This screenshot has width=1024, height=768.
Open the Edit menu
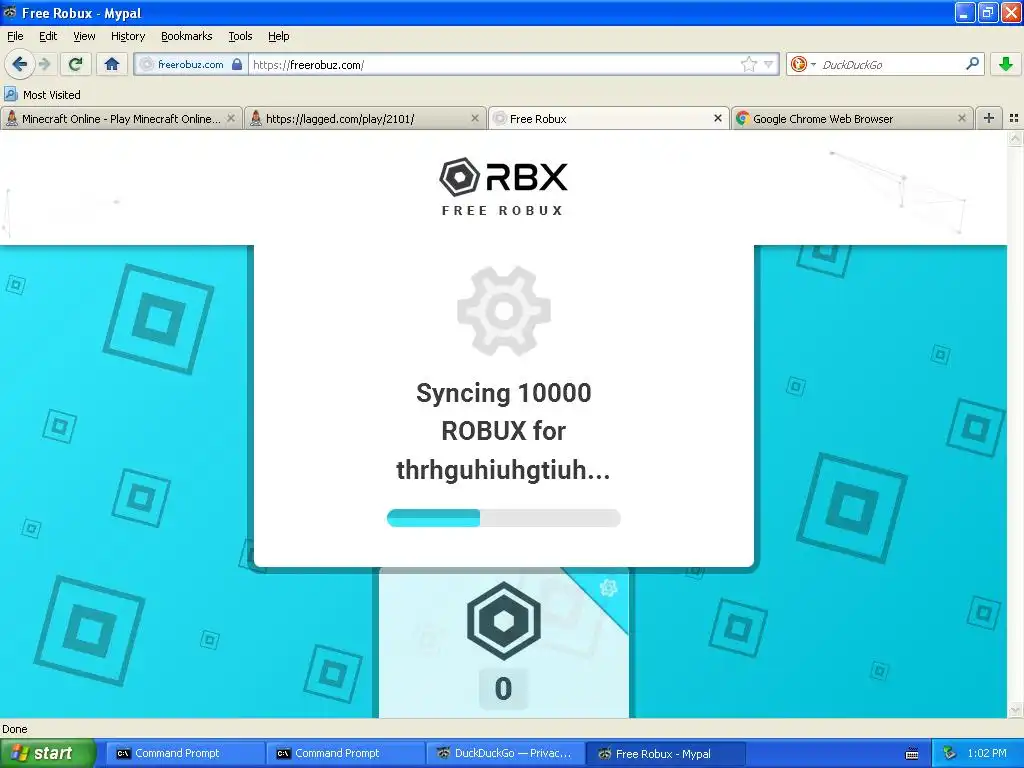(x=48, y=36)
